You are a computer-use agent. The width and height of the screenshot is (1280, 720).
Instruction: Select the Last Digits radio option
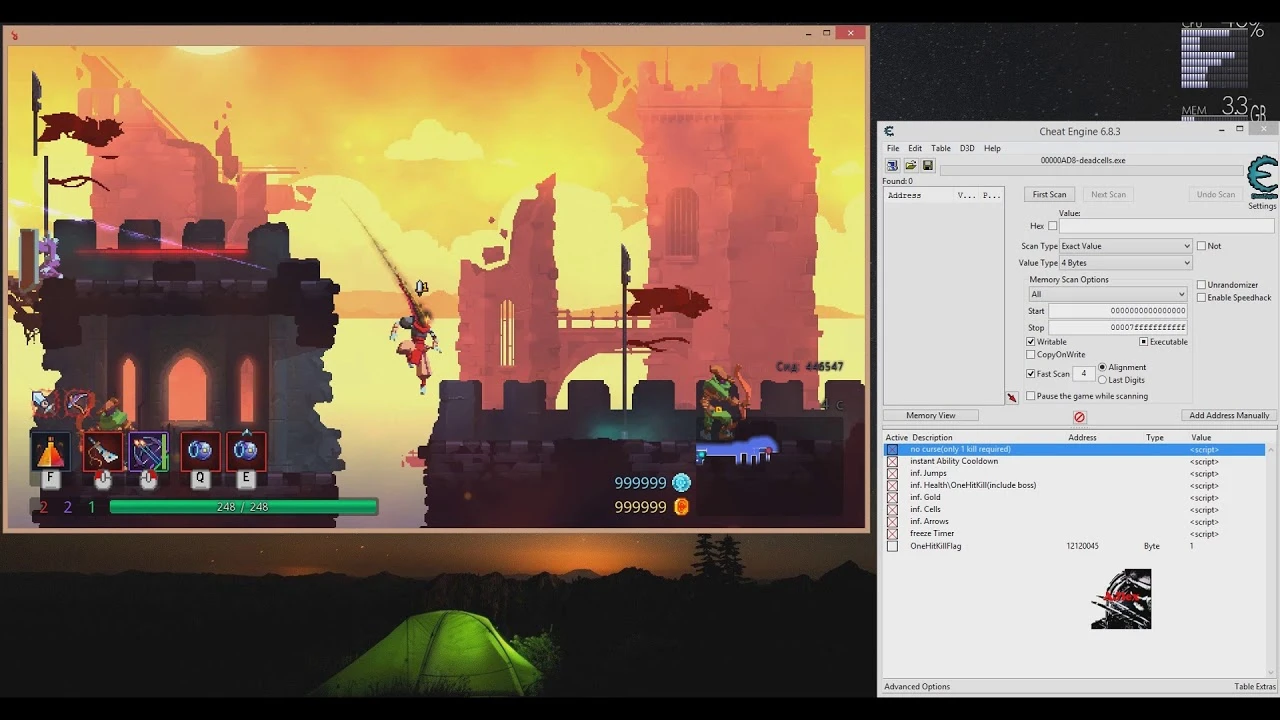click(1102, 380)
